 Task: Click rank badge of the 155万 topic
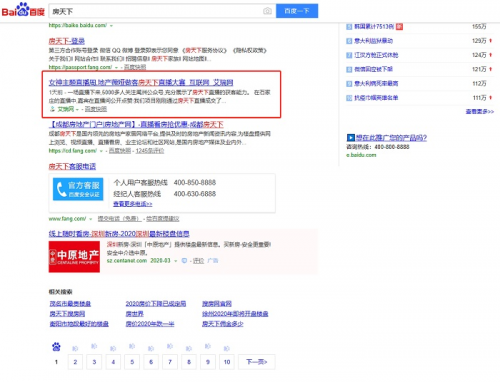[349, 26]
